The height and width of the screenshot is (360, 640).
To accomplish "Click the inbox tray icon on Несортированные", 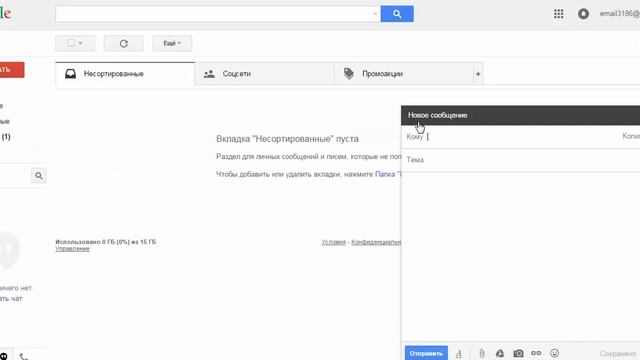I will 71,74.
